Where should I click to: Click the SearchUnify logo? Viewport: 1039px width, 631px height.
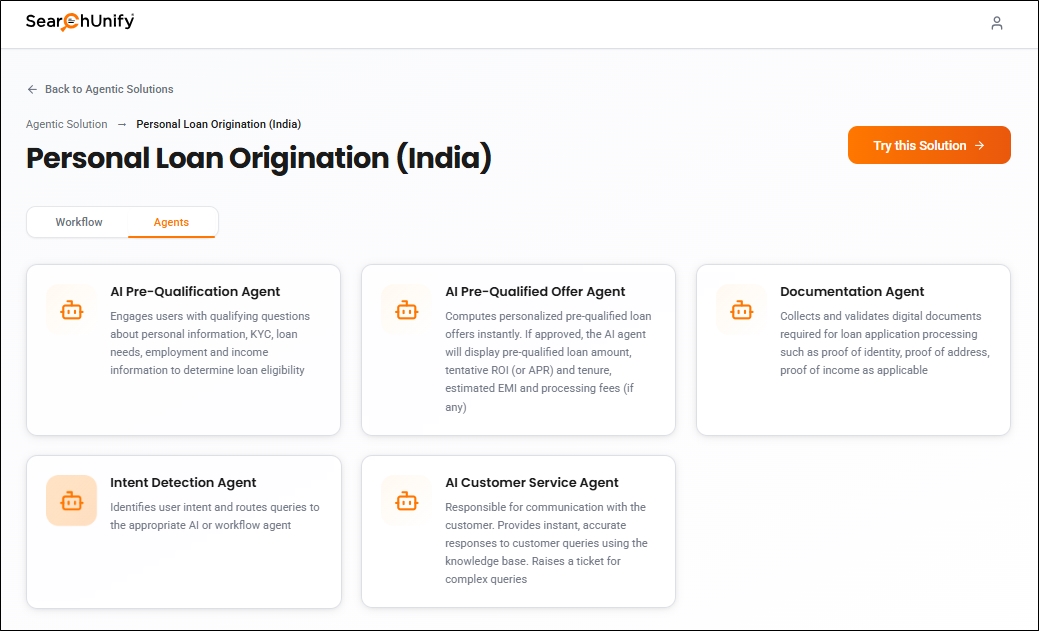[x=80, y=22]
